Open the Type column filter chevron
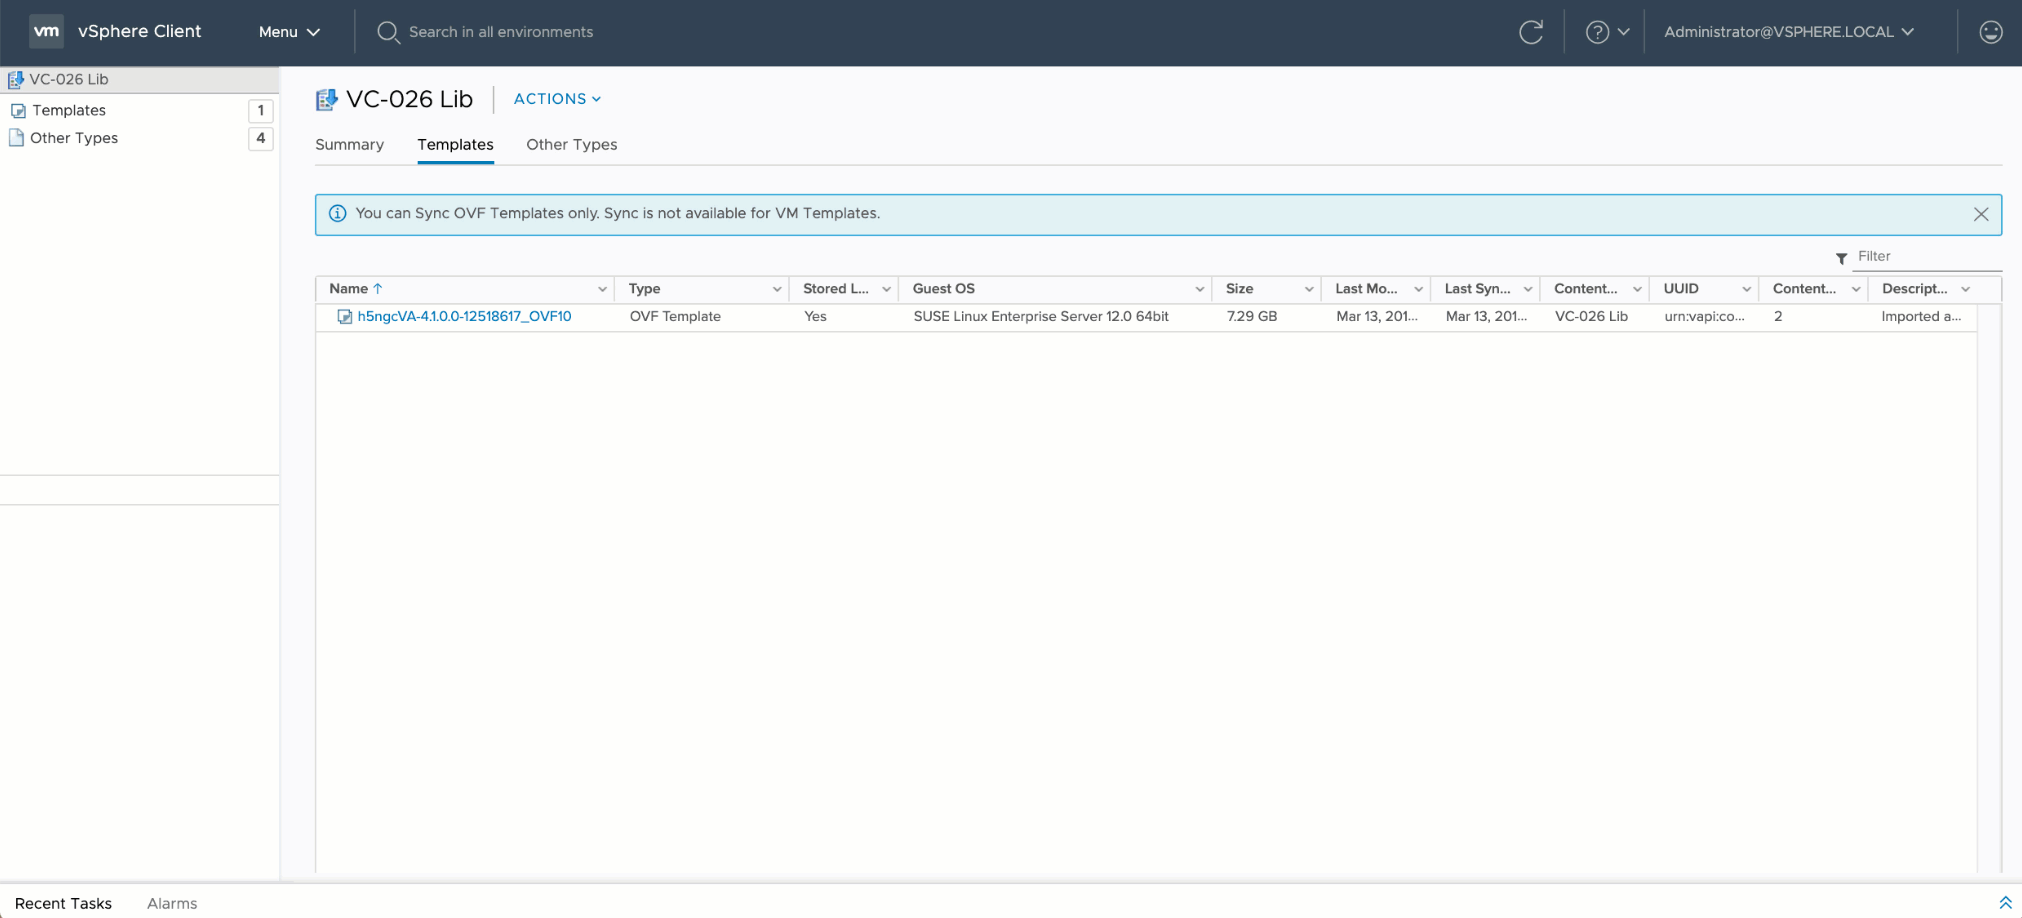 (x=777, y=289)
